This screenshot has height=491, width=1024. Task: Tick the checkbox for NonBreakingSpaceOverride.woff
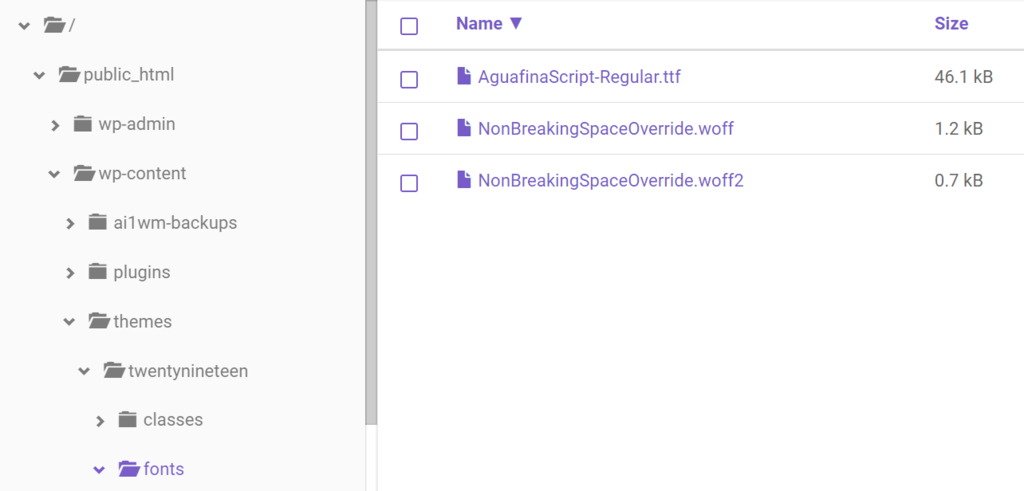point(409,131)
